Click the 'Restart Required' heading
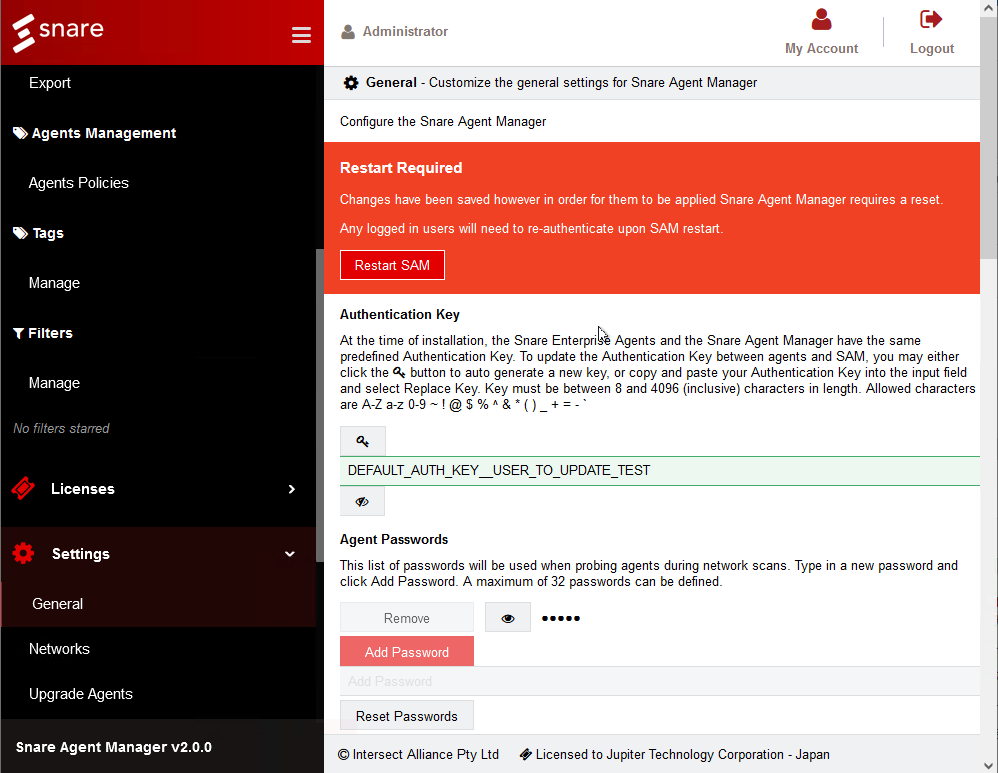The image size is (998, 773). [x=401, y=167]
